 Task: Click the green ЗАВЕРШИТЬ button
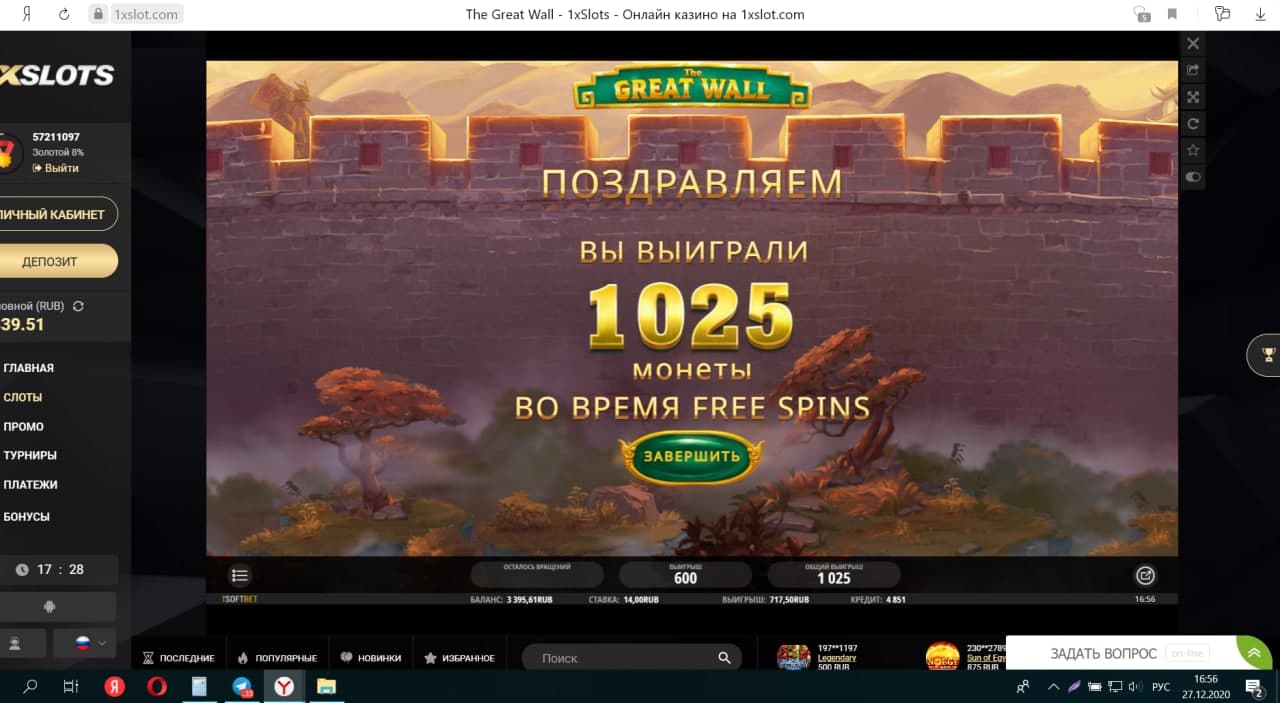[692, 457]
